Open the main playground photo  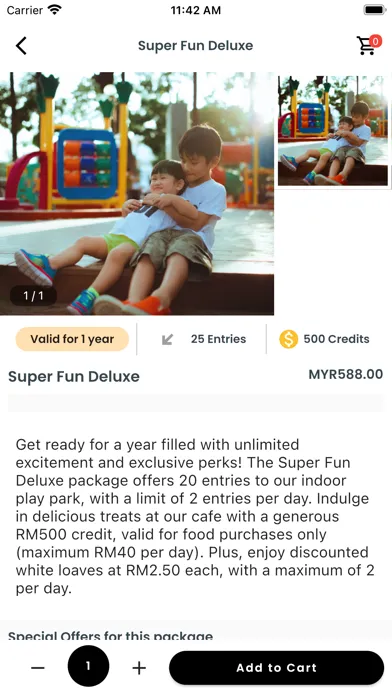point(137,194)
